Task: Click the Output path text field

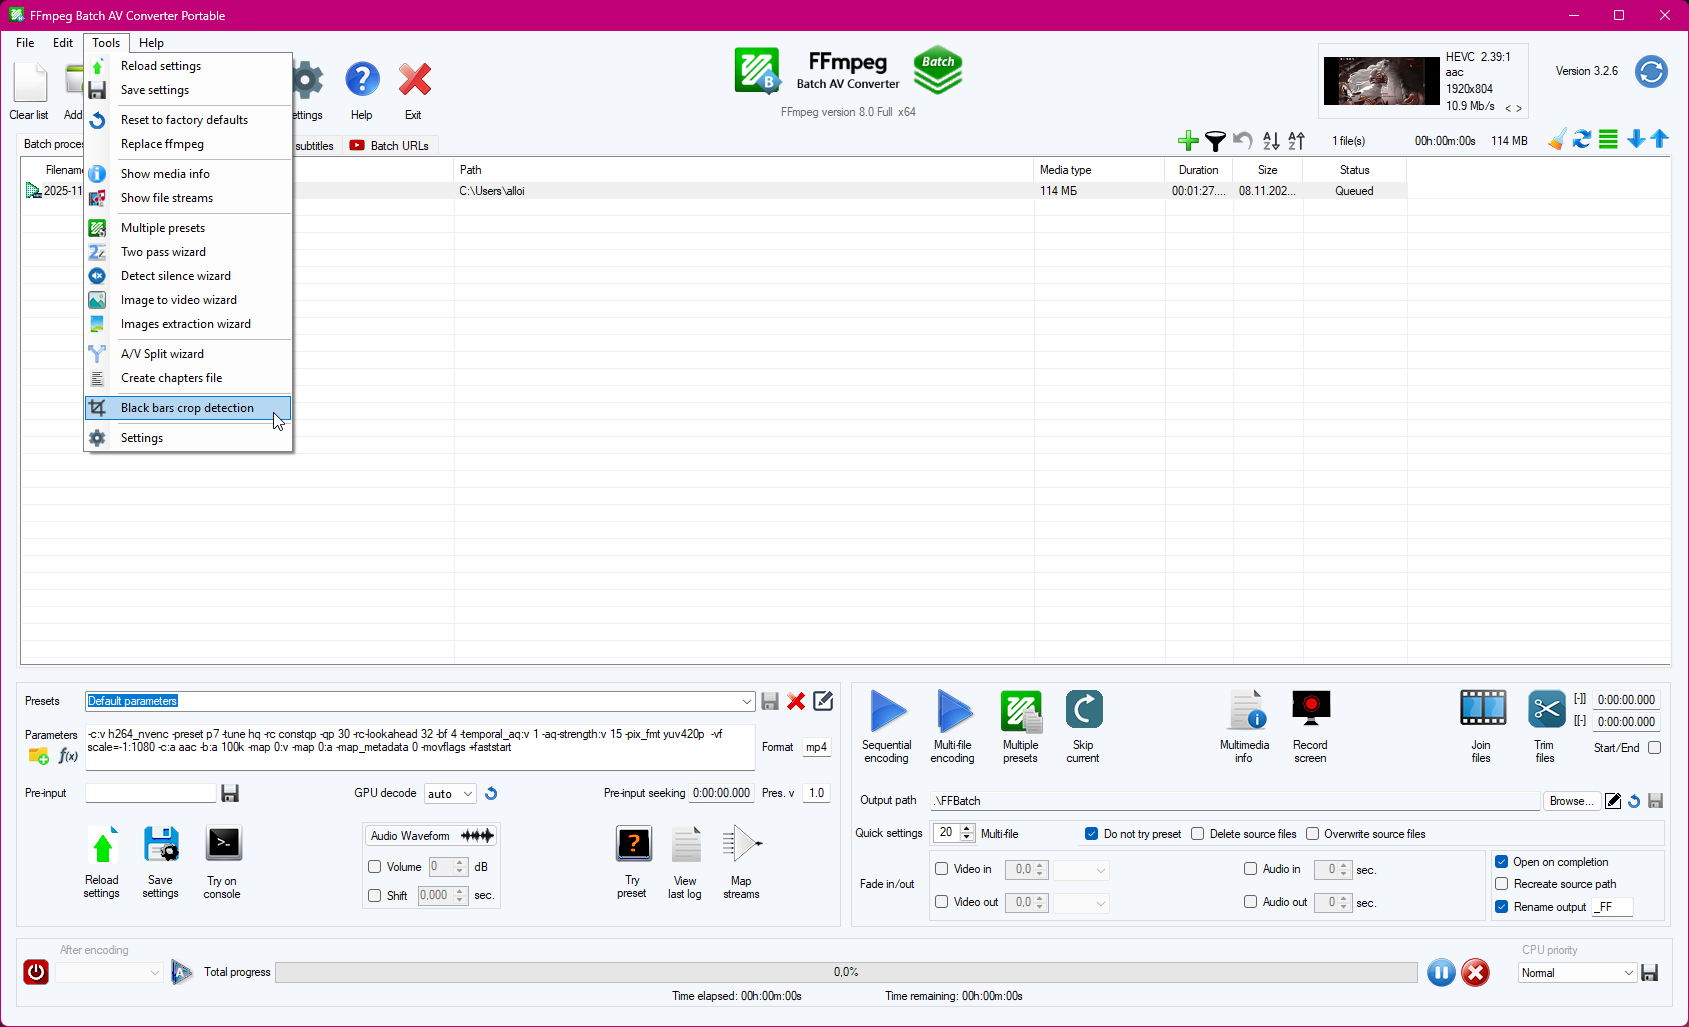Action: click(x=1235, y=801)
